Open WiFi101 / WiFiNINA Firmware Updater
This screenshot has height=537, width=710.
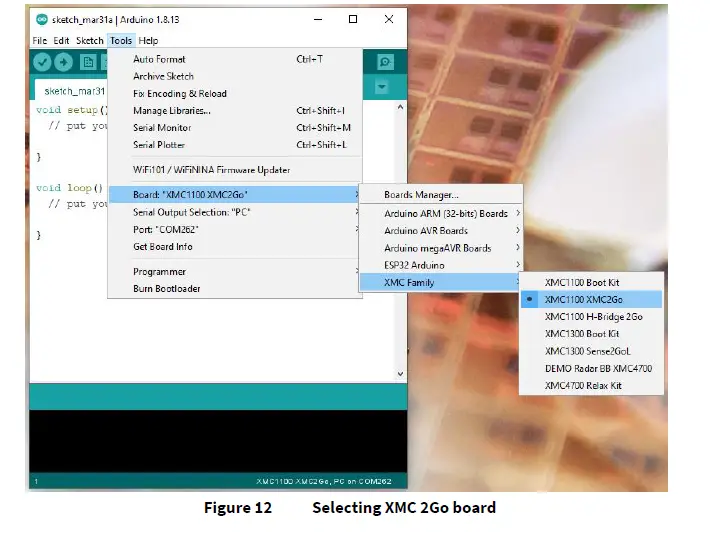click(x=235, y=170)
